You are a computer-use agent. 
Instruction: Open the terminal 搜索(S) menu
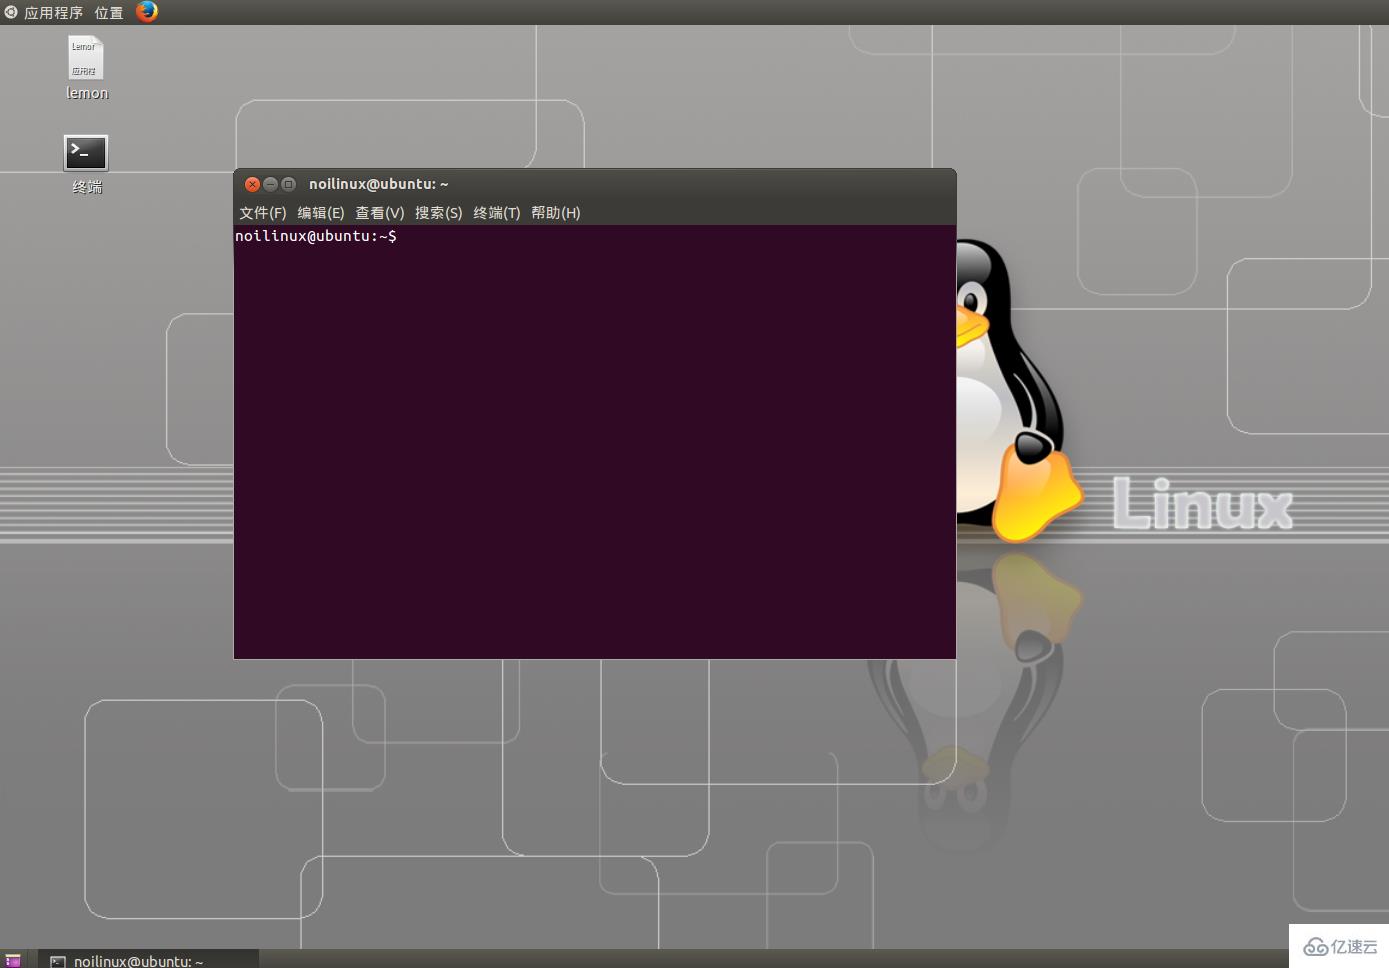tap(439, 213)
